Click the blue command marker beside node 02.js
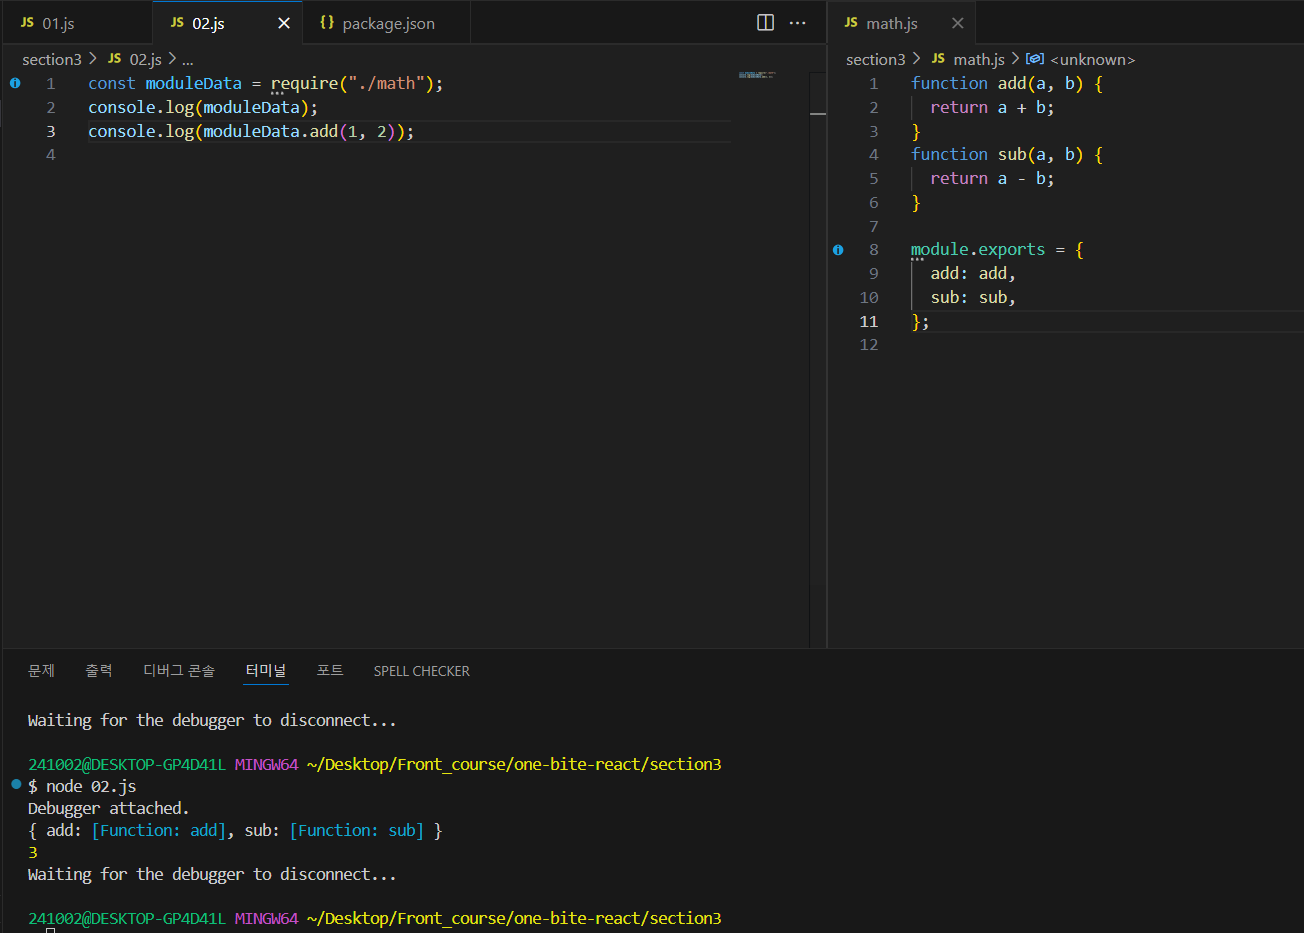Screen dimensions: 1304x933 pos(16,784)
